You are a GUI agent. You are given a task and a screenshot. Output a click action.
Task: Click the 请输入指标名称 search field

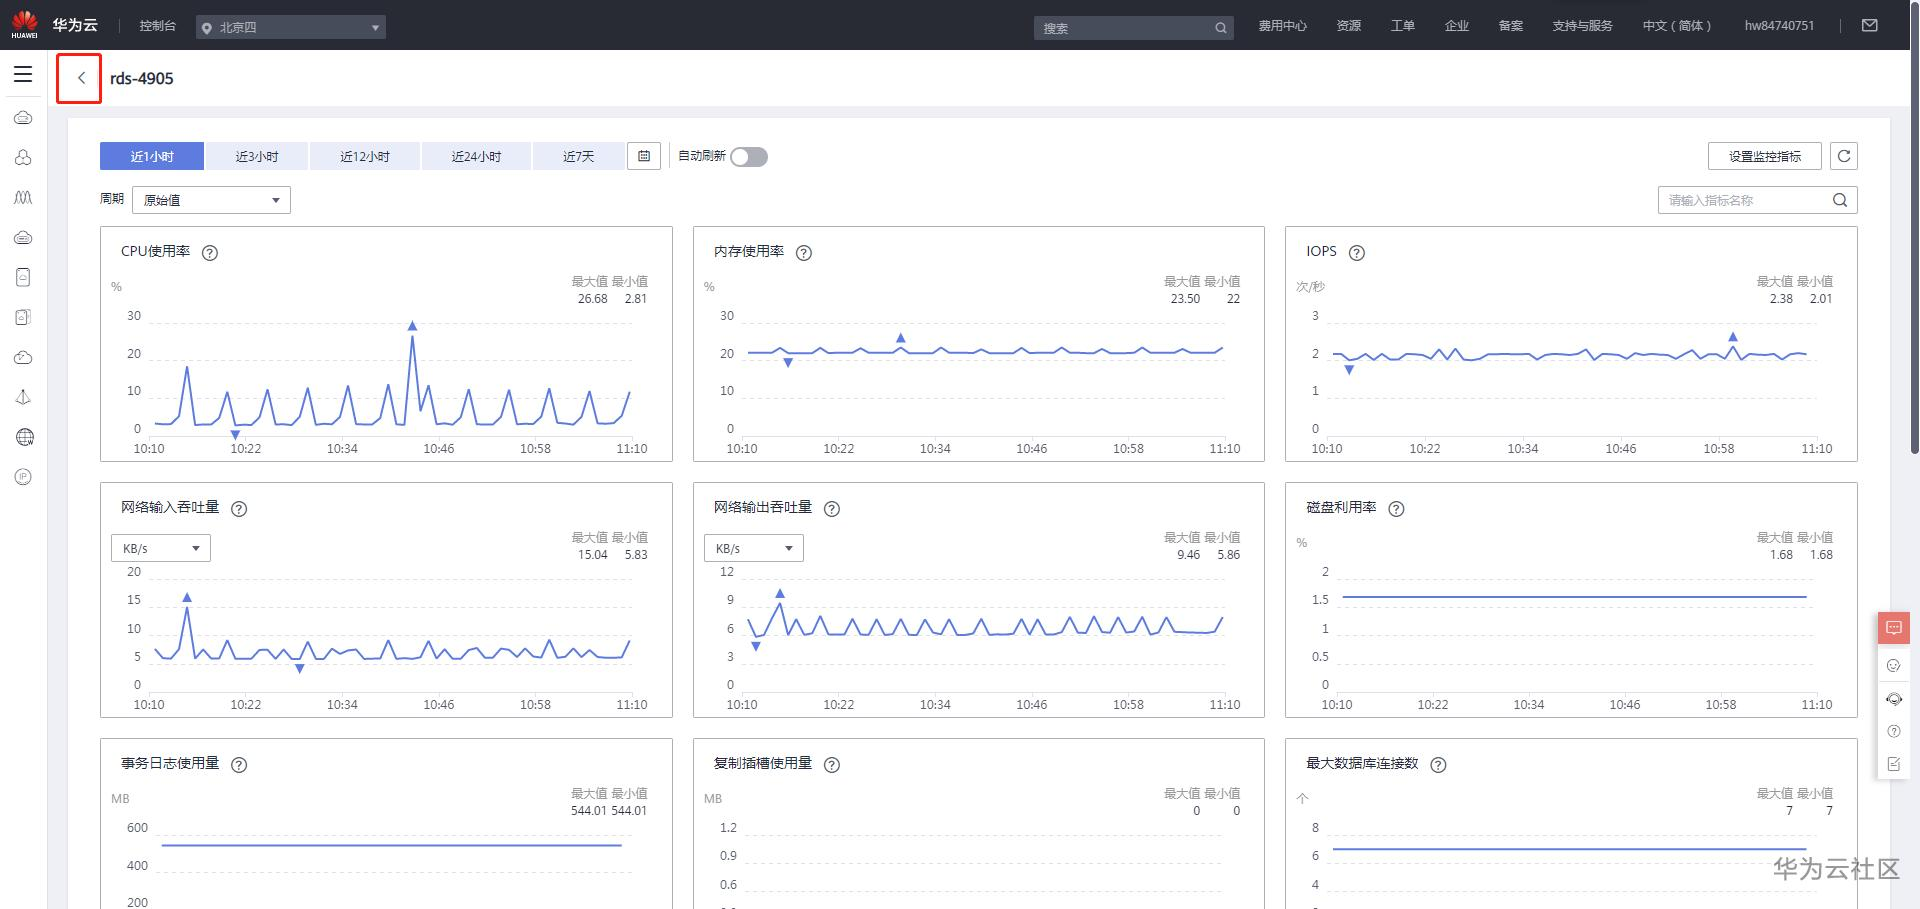[x=1744, y=200]
